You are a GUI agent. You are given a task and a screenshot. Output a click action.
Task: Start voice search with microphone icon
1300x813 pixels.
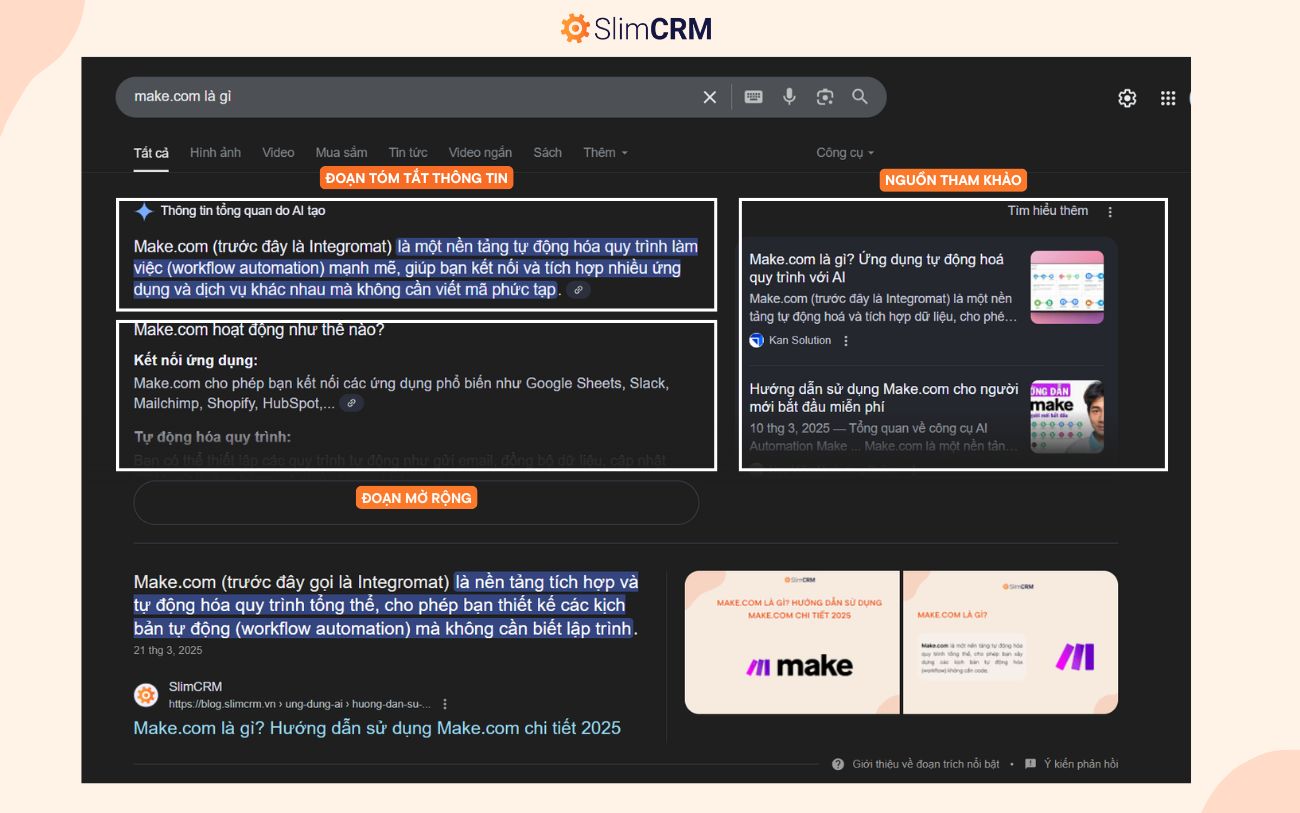pyautogui.click(x=789, y=97)
